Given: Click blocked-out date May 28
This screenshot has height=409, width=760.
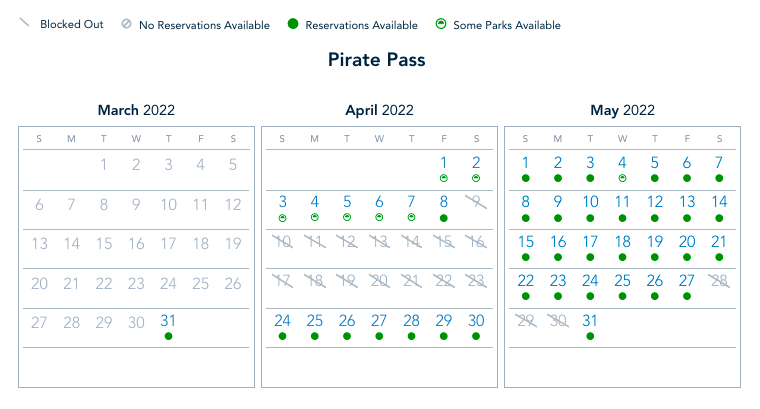Looking at the screenshot, I should pos(719,281).
